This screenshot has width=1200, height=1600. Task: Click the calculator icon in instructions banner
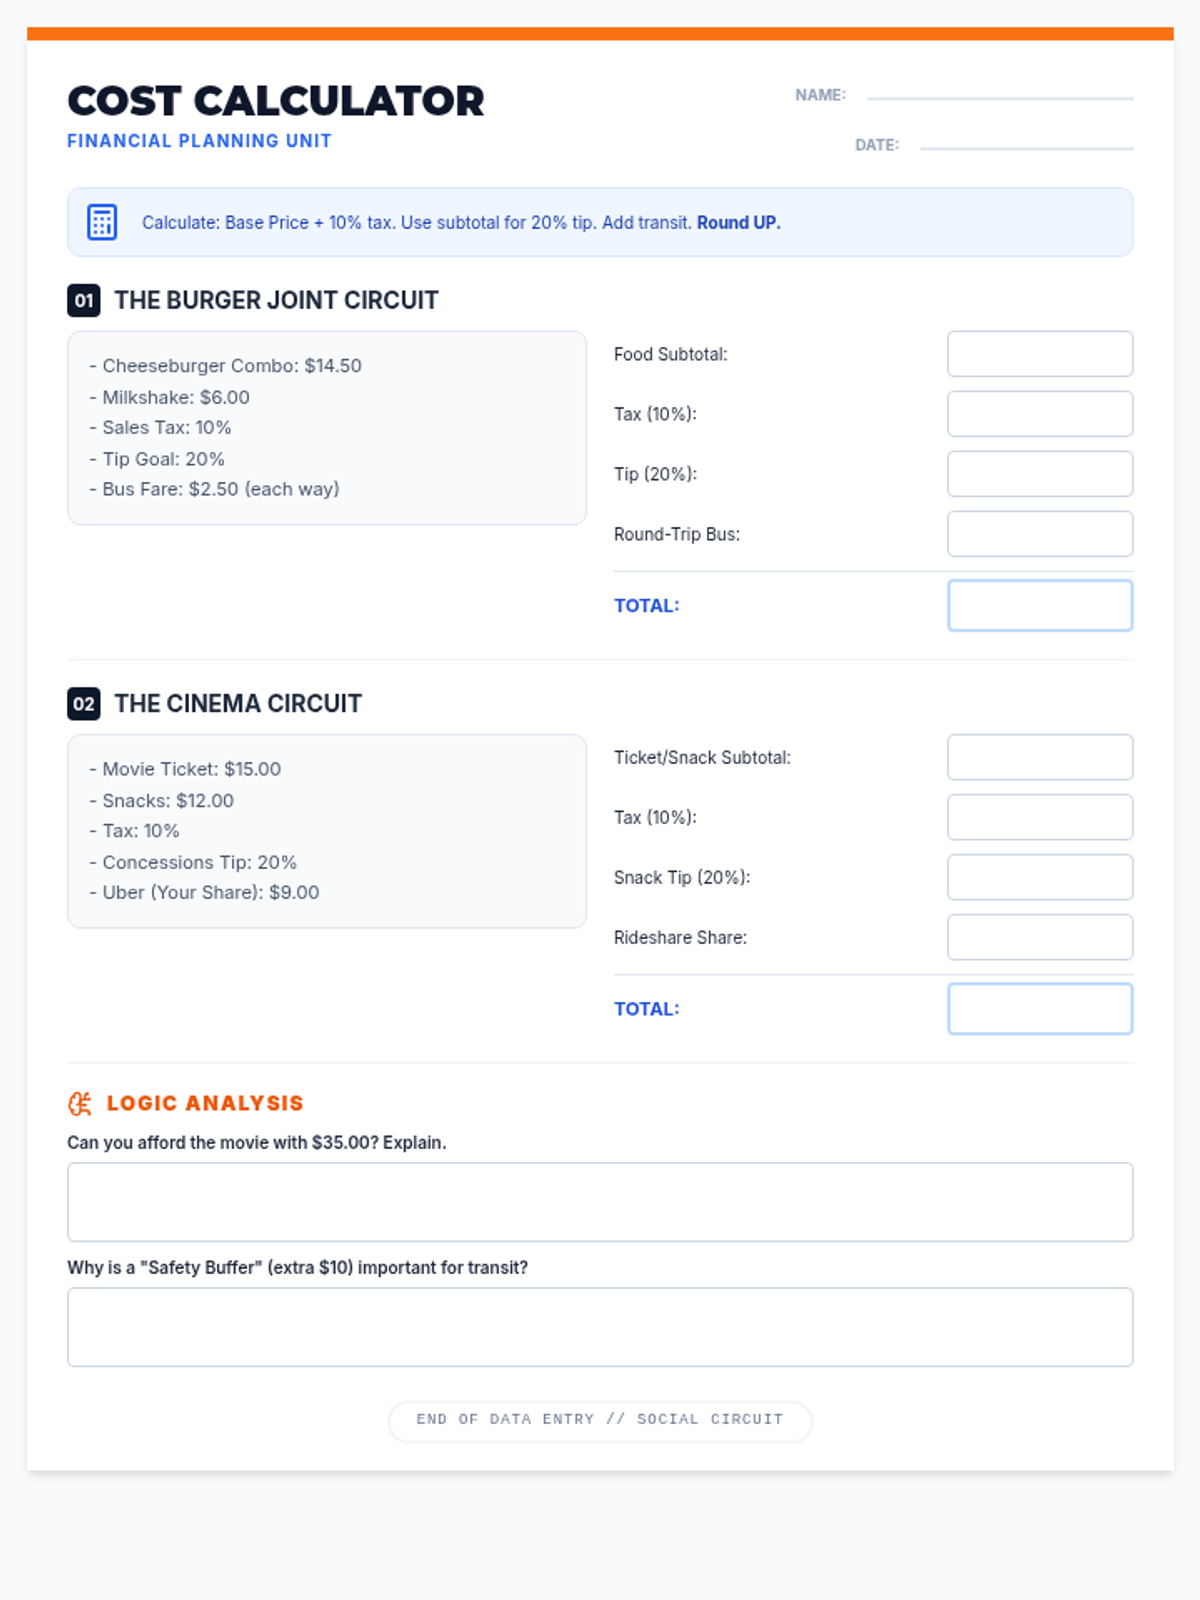(102, 222)
